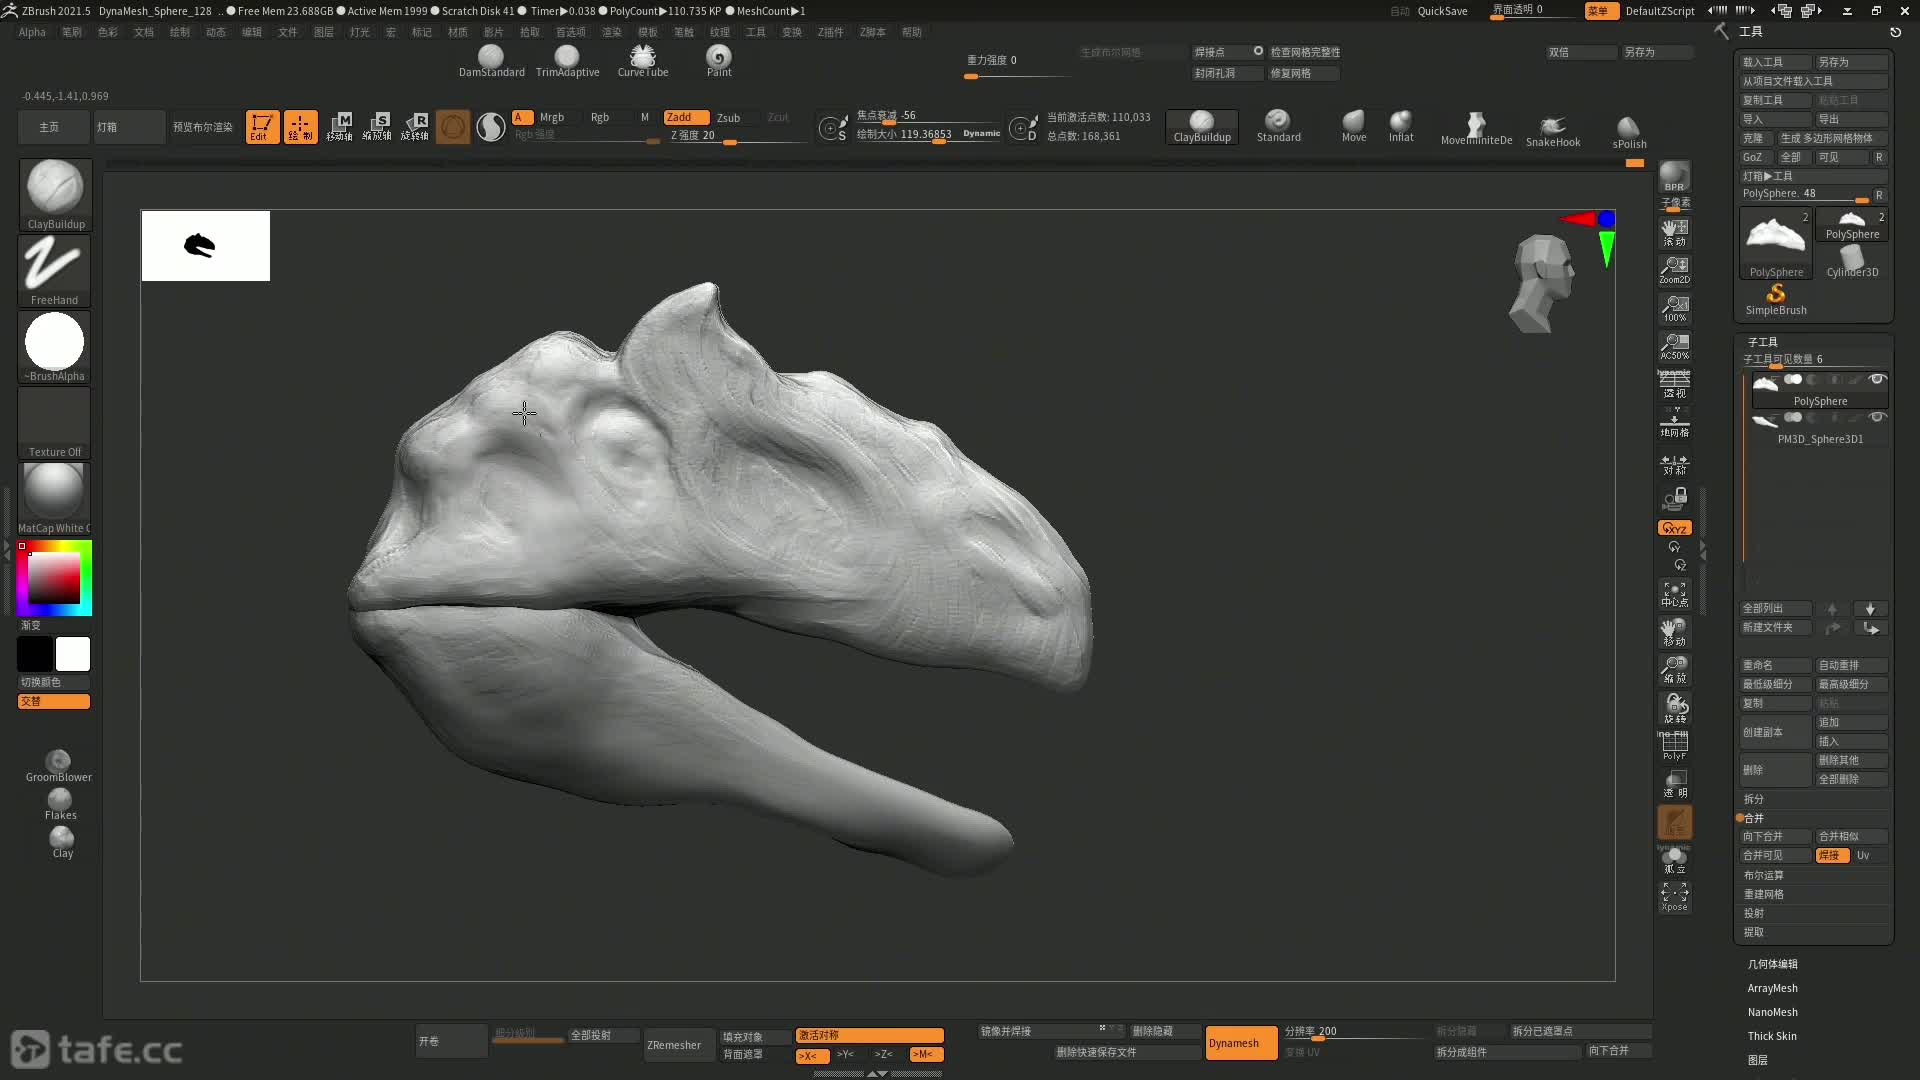Expand the 重建网格 section
The image size is (1920, 1080).
[x=1763, y=894]
